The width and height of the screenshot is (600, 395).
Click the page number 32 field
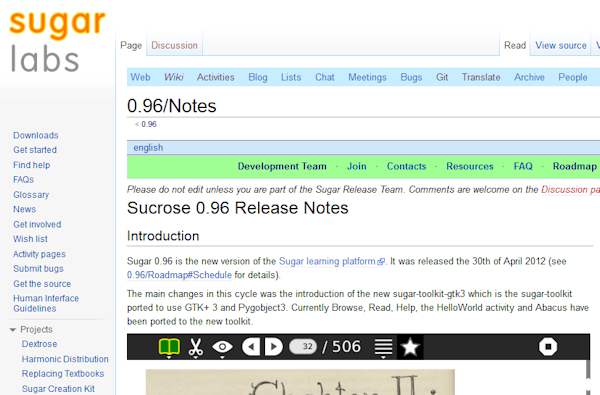[303, 347]
